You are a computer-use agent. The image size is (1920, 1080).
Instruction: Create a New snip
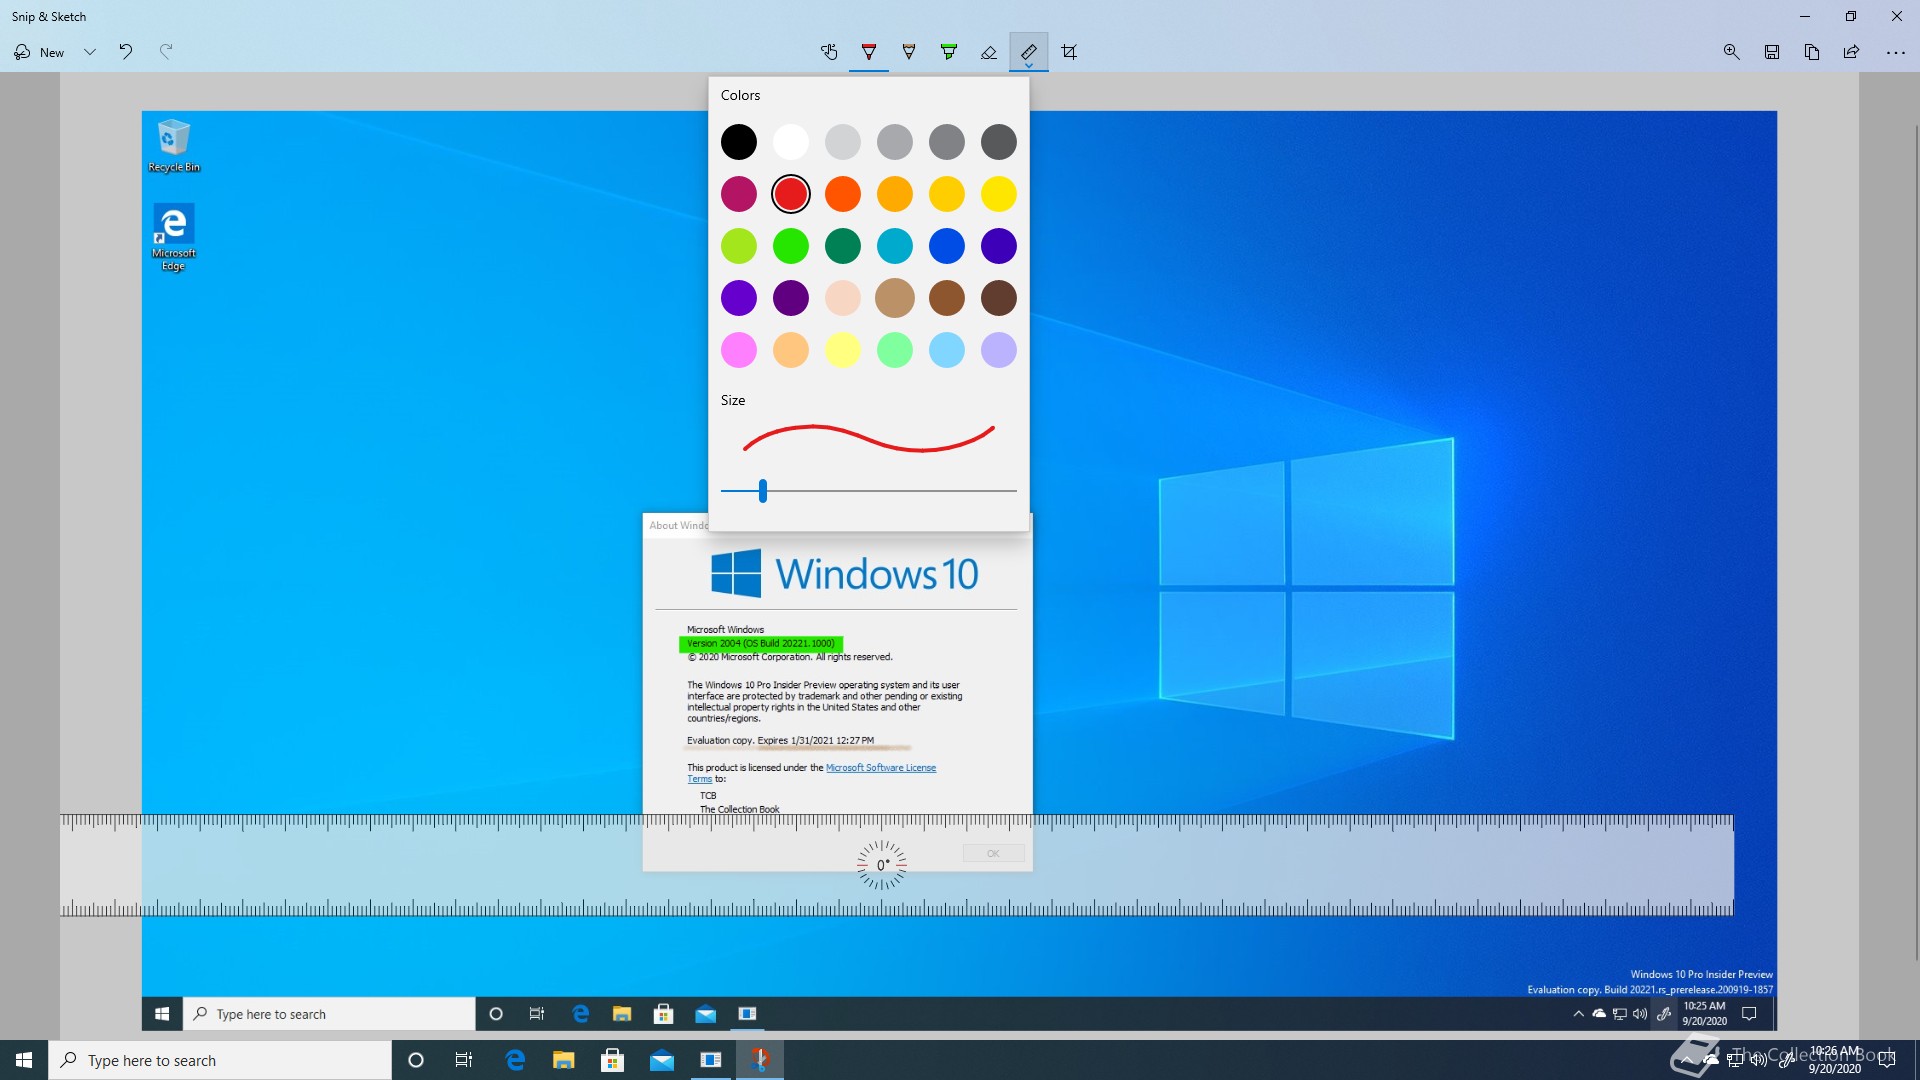pyautogui.click(x=40, y=52)
